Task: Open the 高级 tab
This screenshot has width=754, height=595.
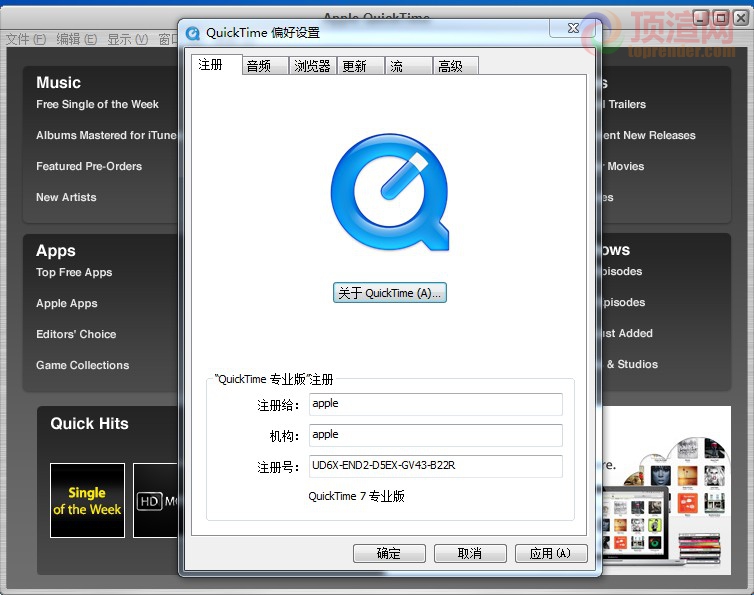Action: click(455, 66)
